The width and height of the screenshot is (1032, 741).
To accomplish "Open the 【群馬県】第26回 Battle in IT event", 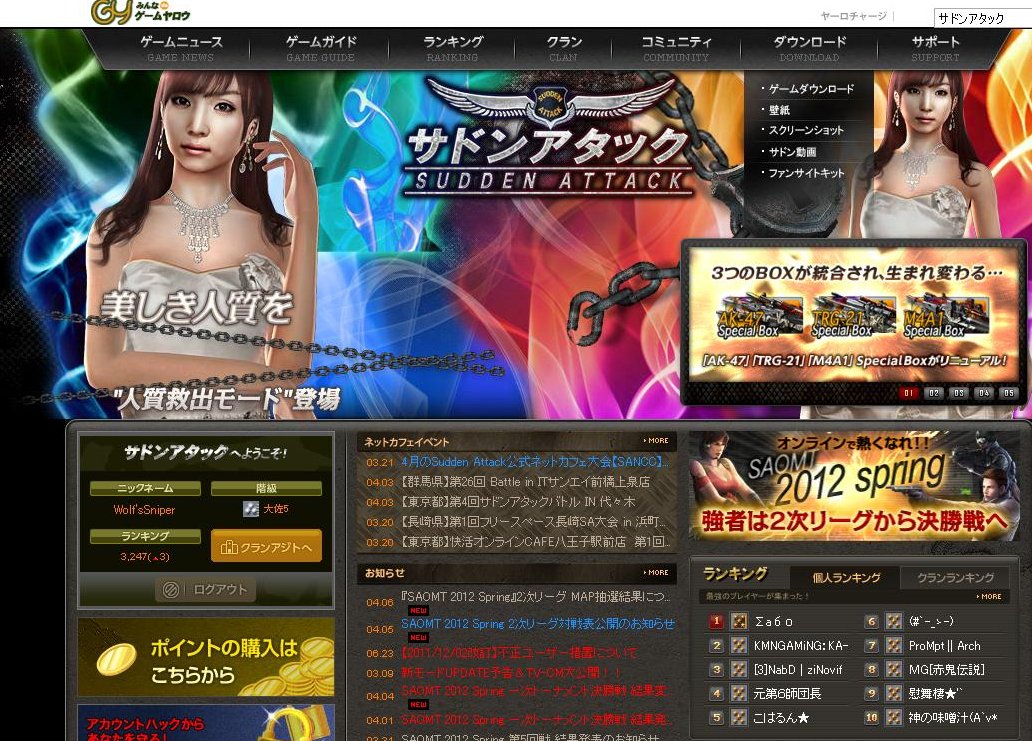I will (x=525, y=482).
